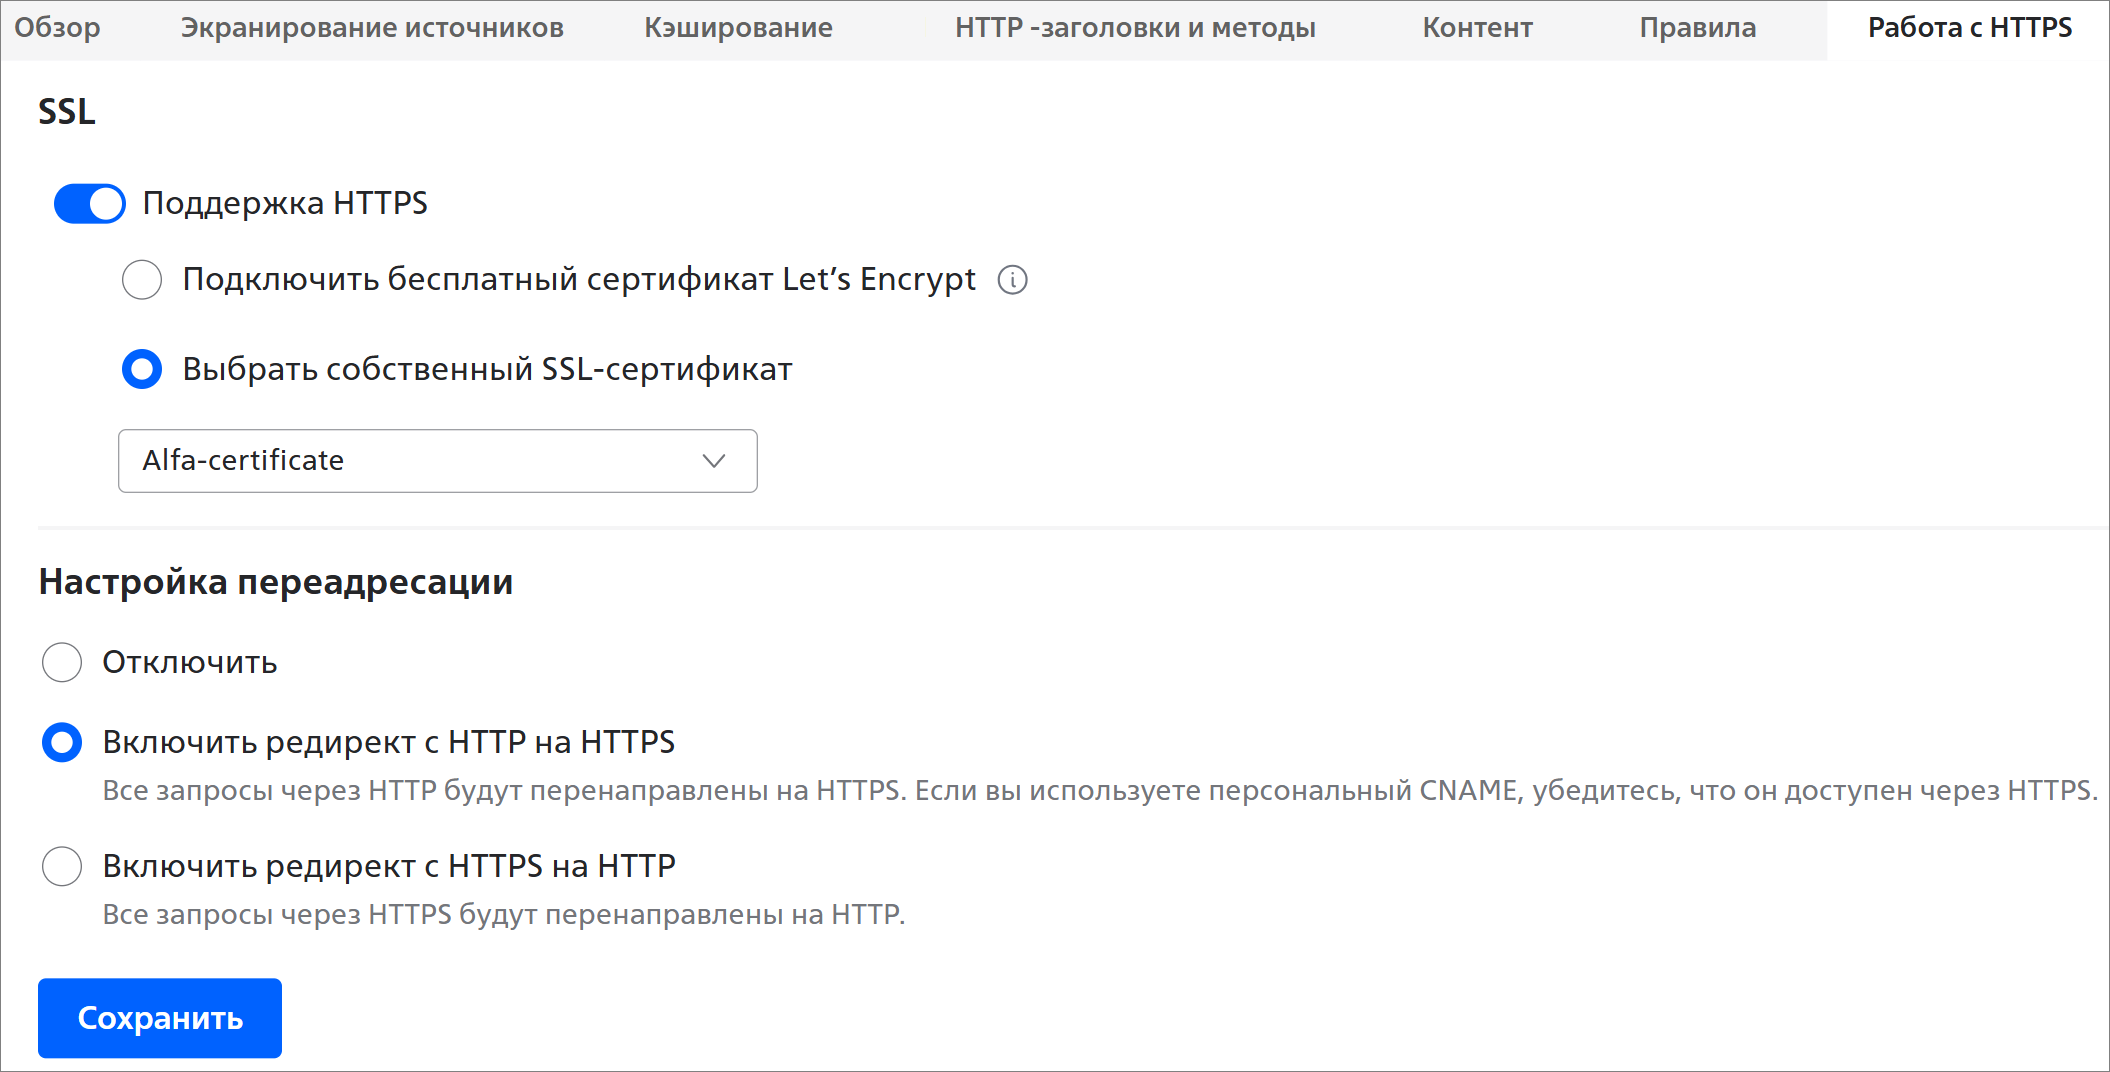Open the Экранирование источников tab

372,28
